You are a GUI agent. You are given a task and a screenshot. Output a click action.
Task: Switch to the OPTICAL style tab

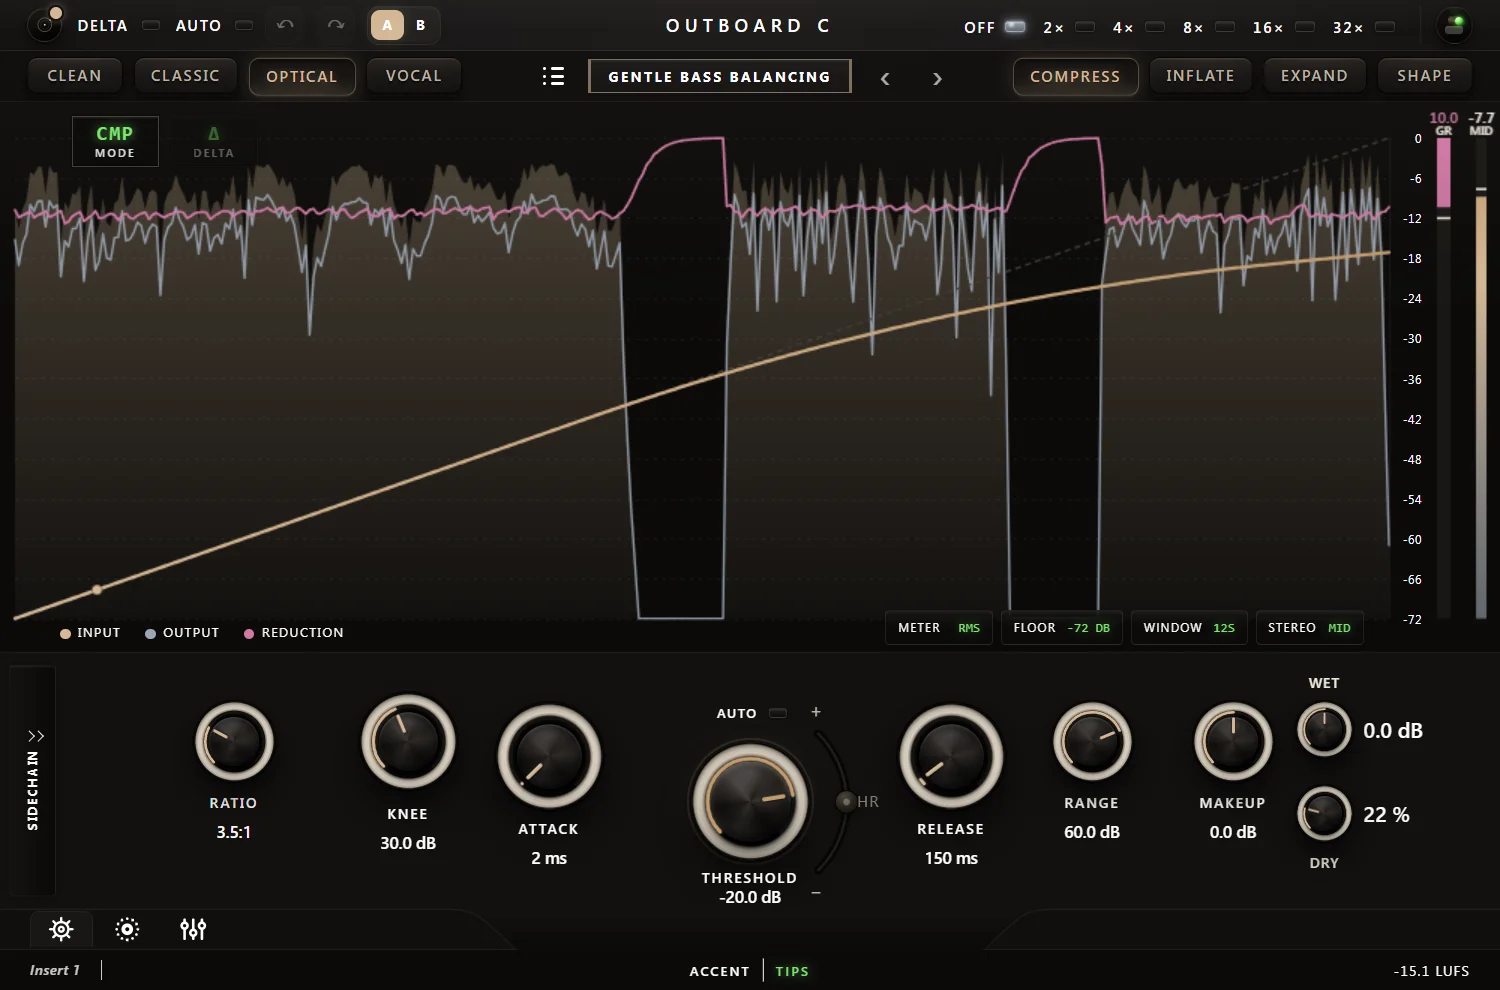302,77
